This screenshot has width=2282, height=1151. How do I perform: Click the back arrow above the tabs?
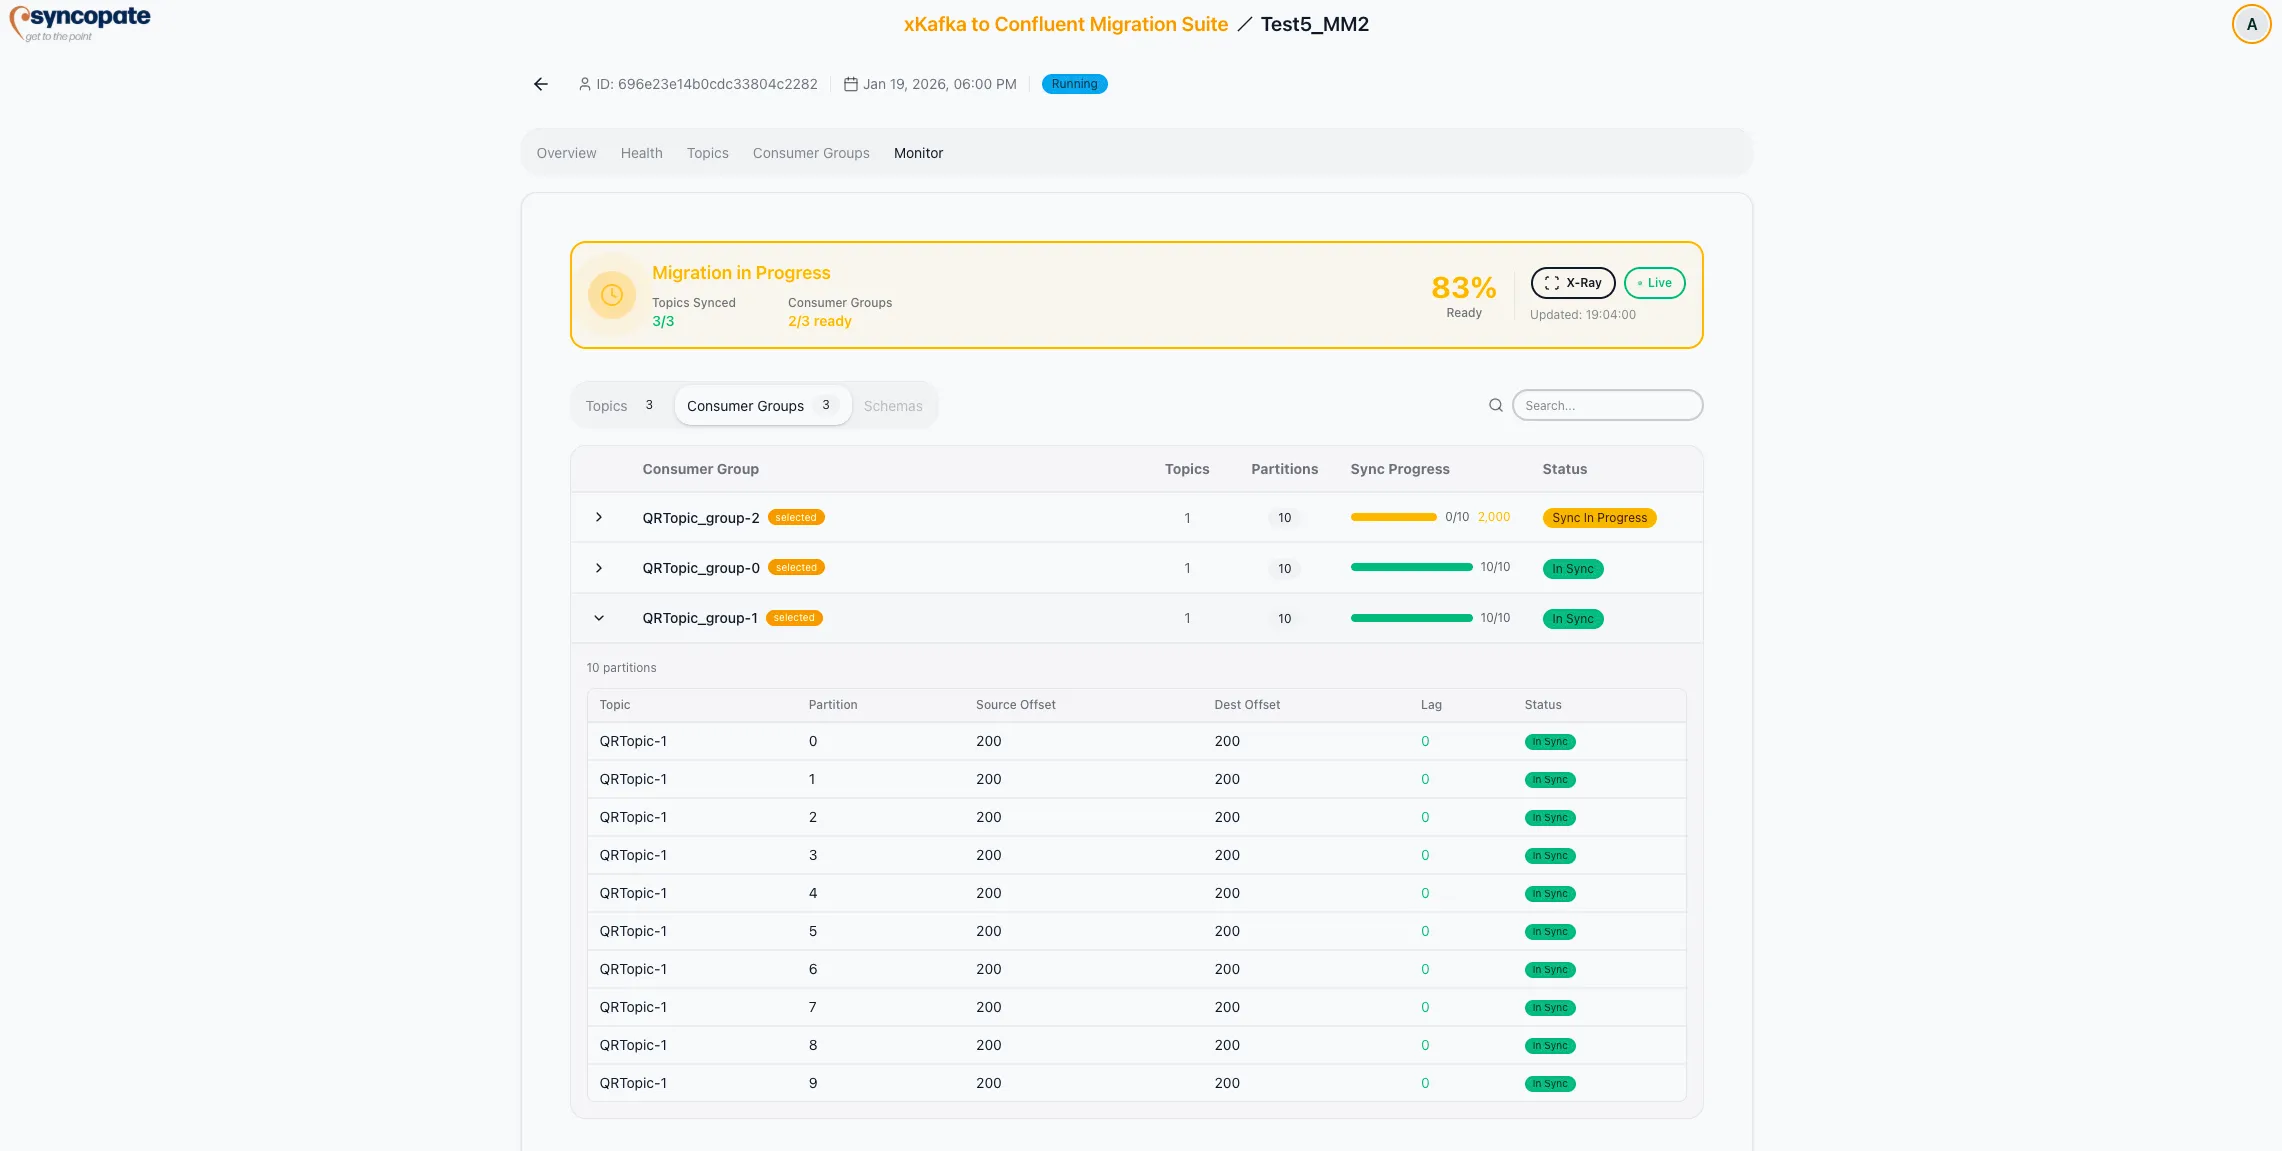click(540, 84)
